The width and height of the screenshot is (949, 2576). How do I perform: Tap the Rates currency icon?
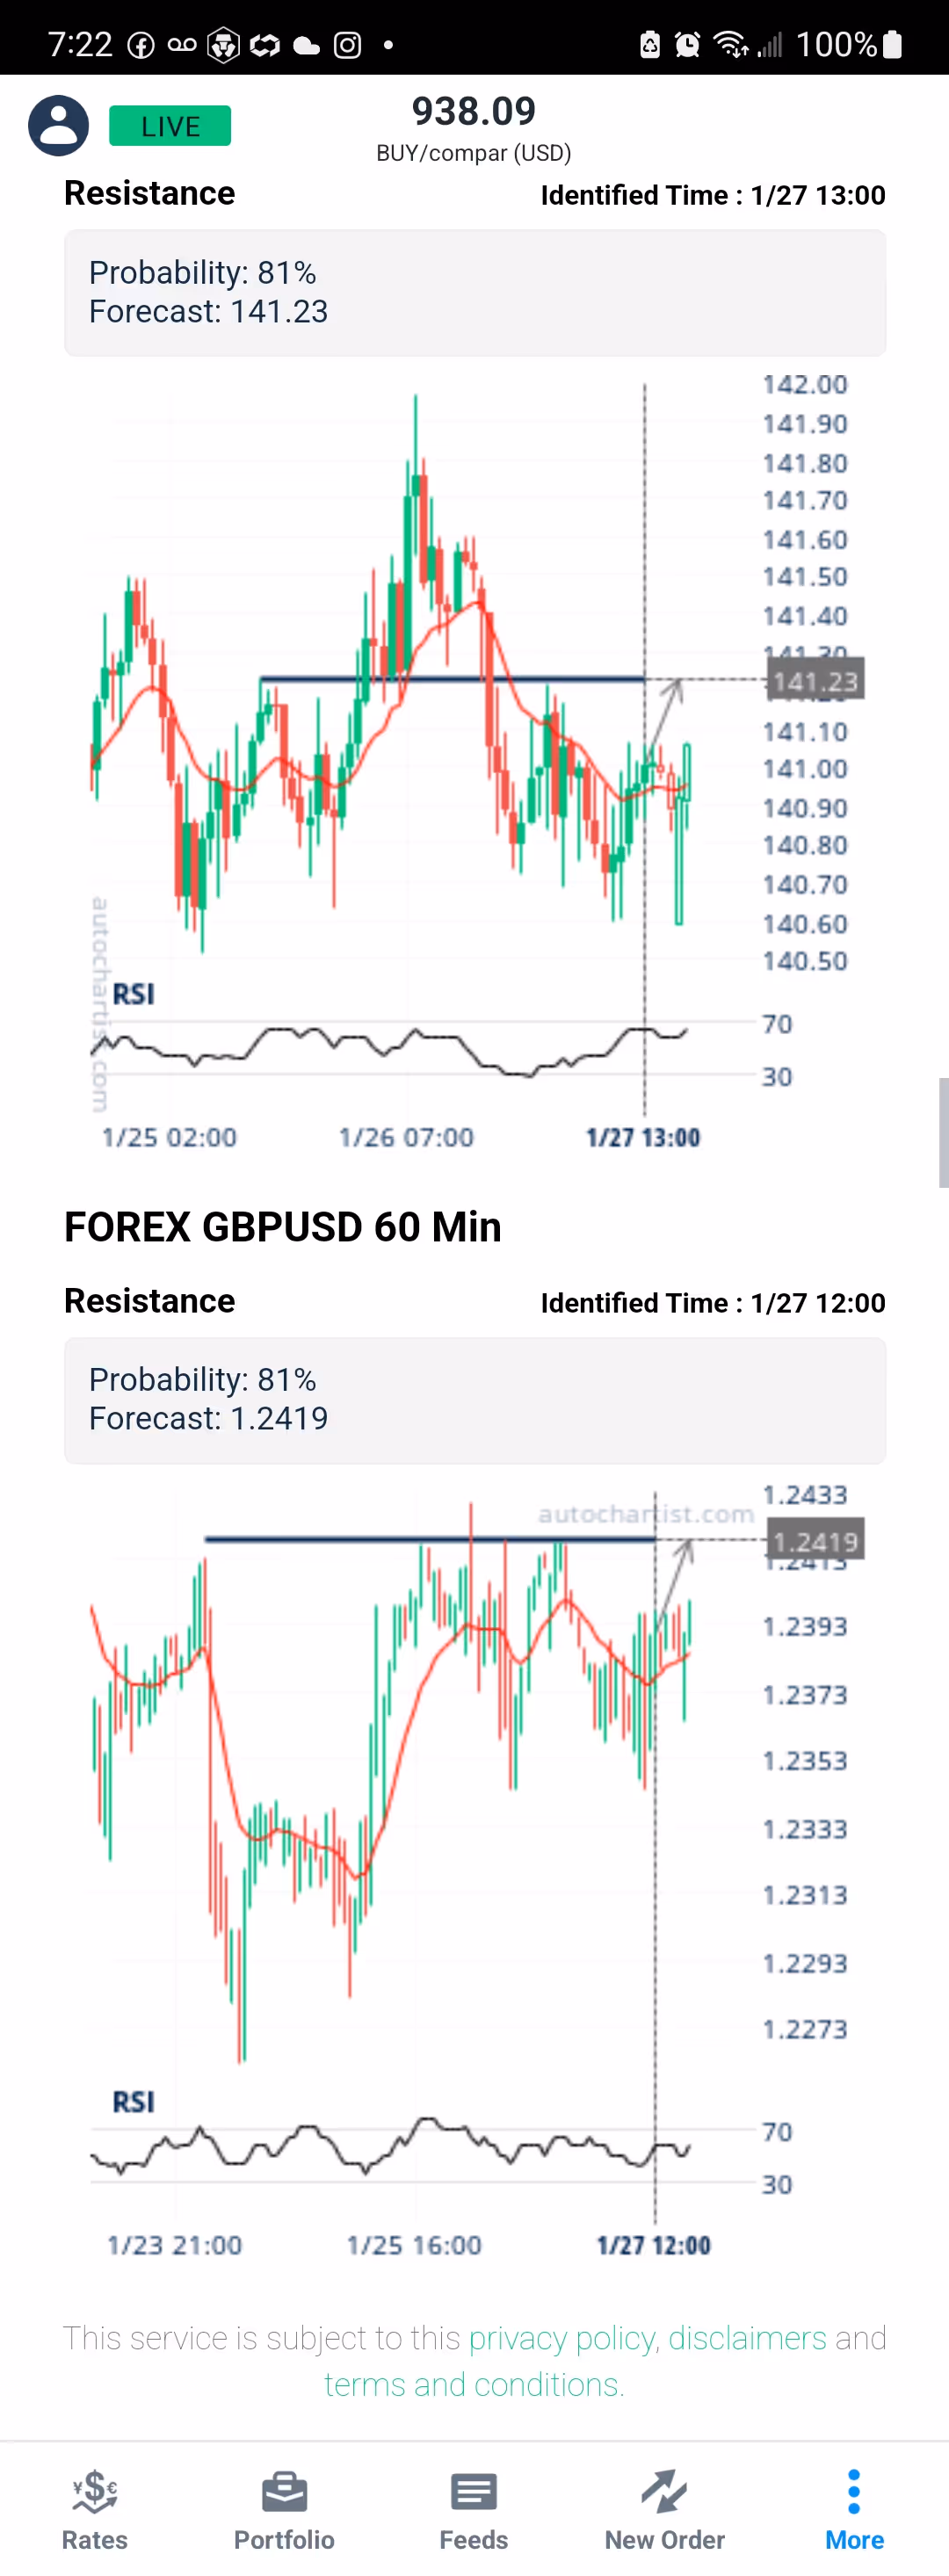tap(95, 2492)
